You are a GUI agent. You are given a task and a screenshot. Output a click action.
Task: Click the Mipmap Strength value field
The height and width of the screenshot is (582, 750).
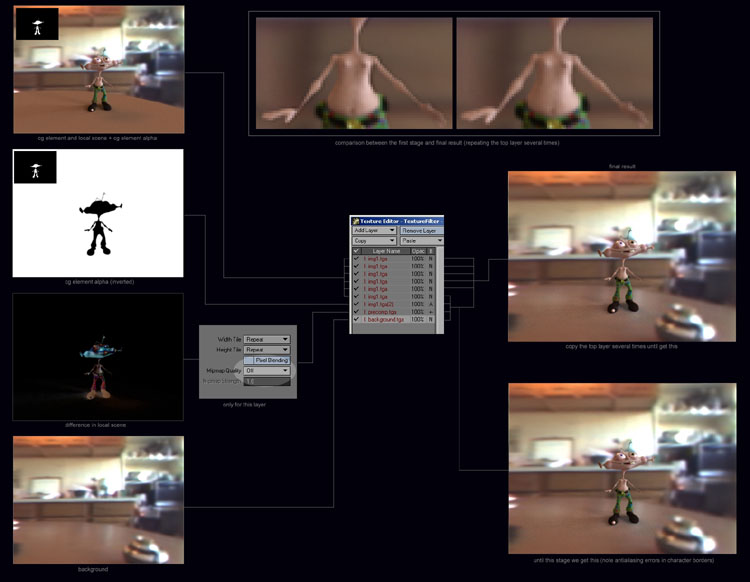coord(267,381)
